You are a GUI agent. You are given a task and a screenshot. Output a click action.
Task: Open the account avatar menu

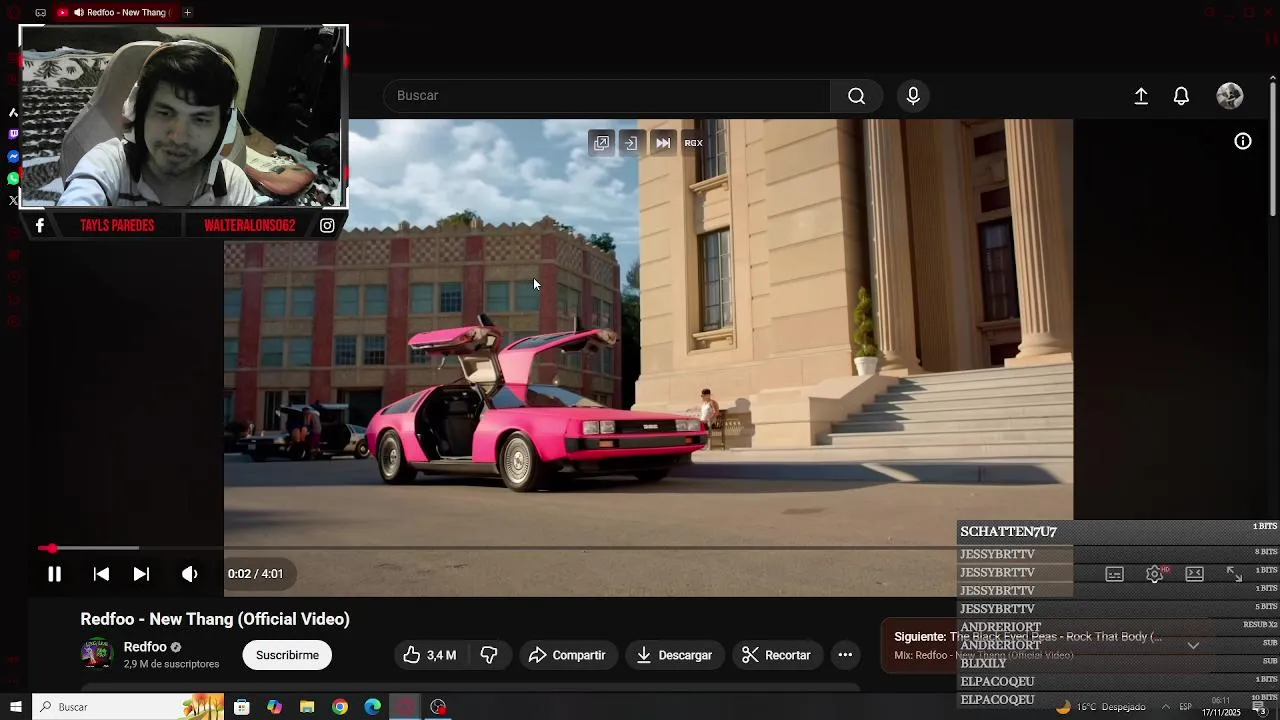coord(1230,96)
